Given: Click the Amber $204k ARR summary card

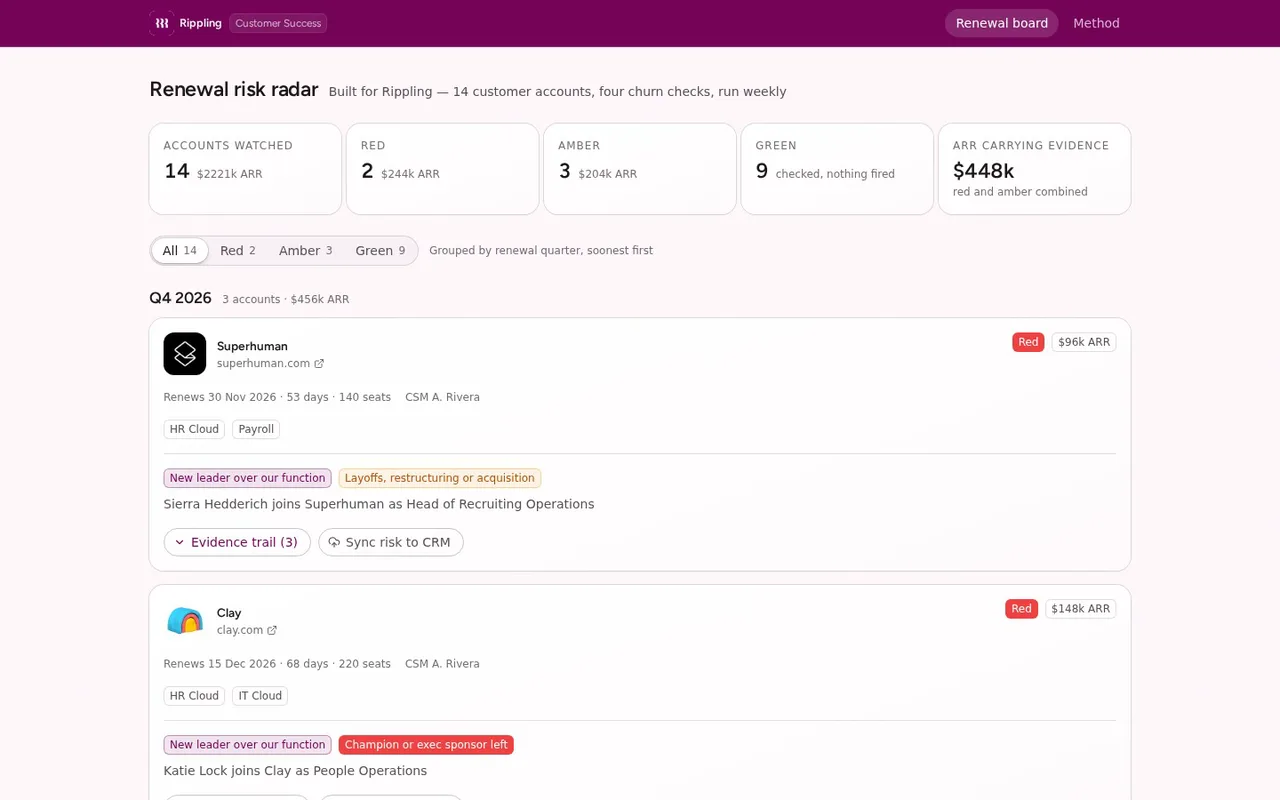Looking at the screenshot, I should (x=640, y=169).
